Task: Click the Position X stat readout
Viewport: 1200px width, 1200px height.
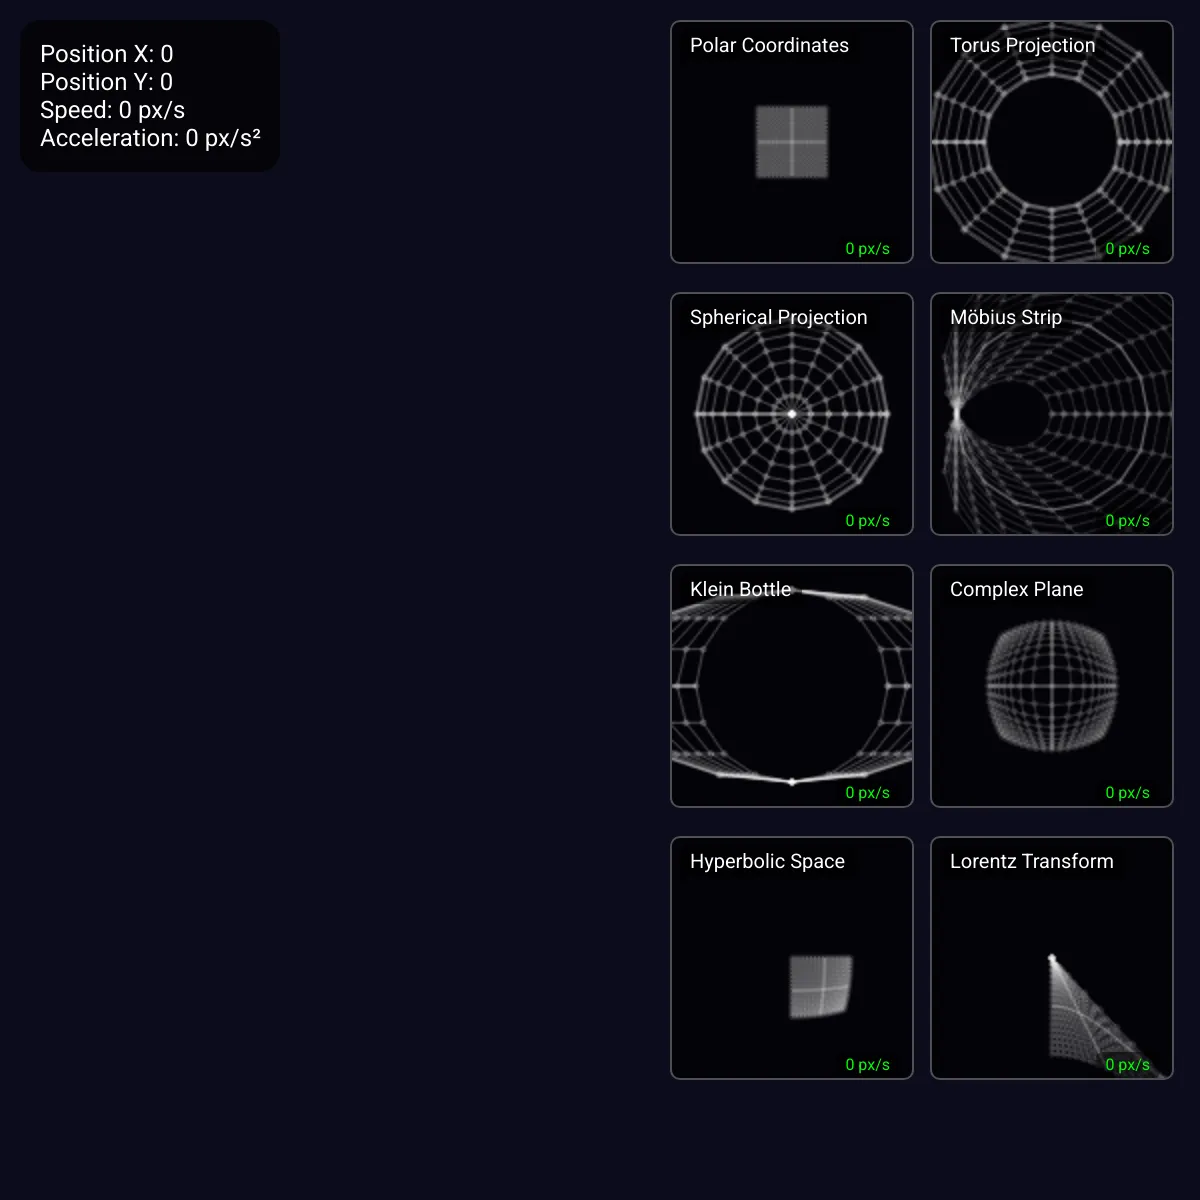Action: coord(106,54)
